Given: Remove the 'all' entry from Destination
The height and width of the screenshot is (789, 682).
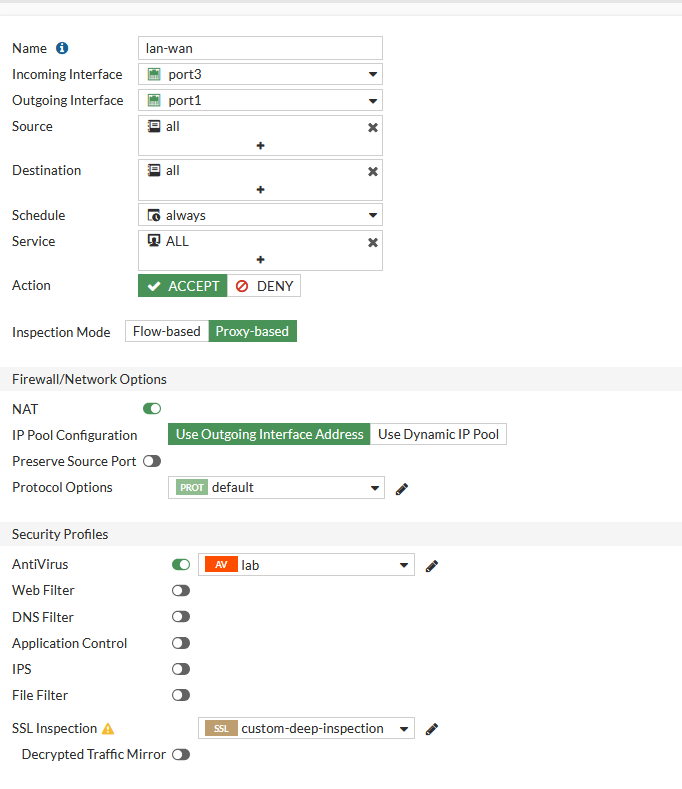Looking at the screenshot, I should click(373, 172).
